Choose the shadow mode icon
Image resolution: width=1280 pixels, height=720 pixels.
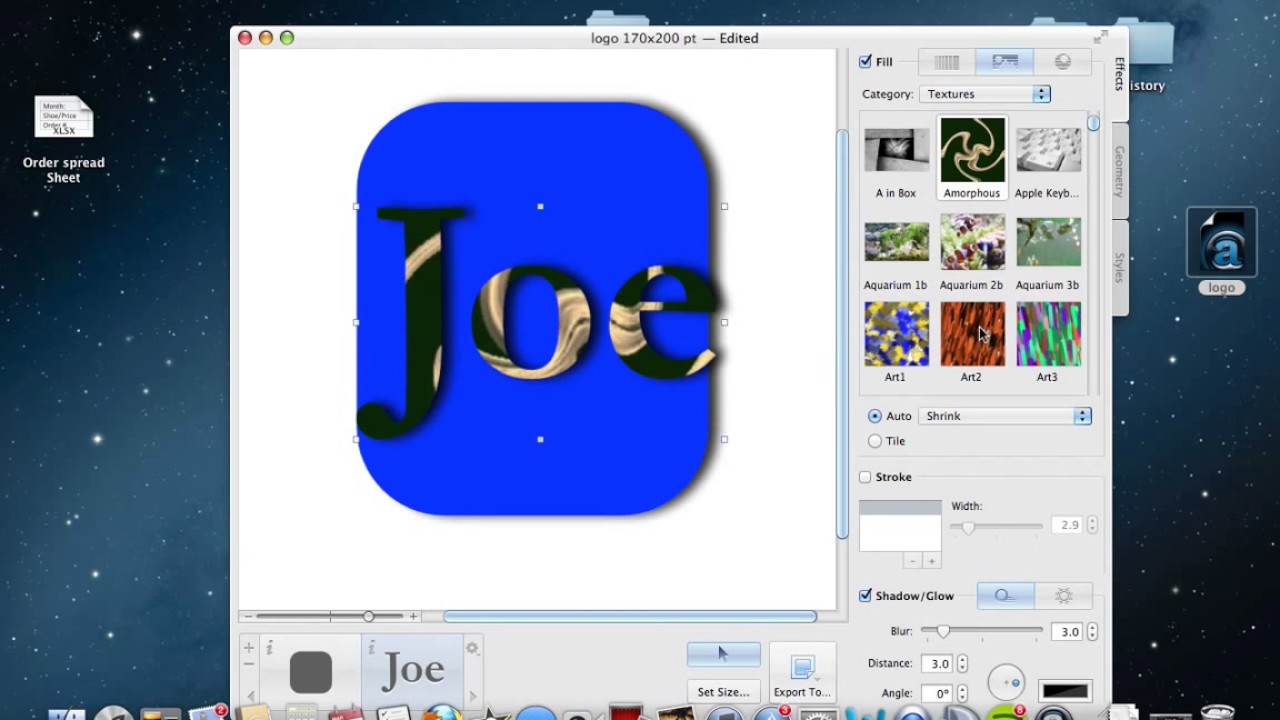tap(1005, 596)
